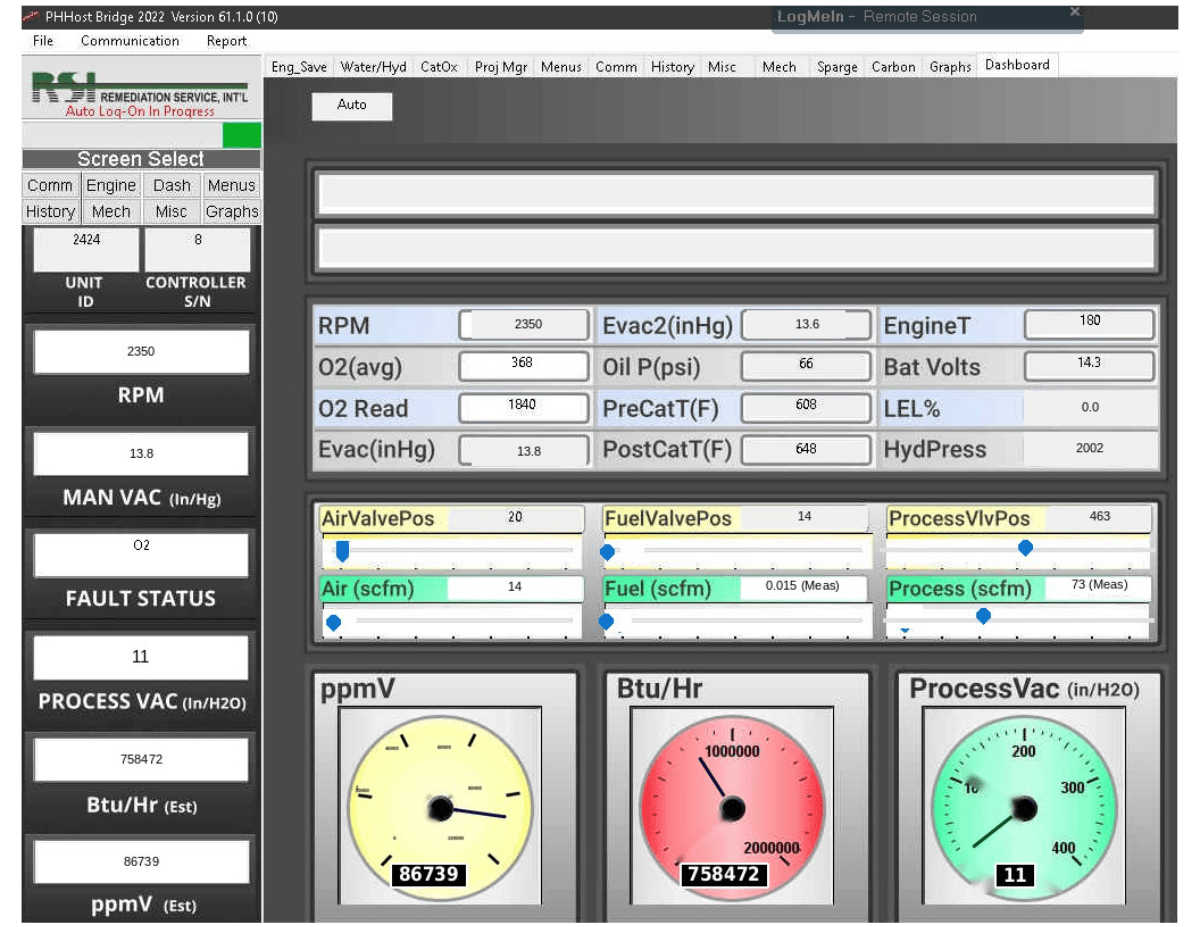The height and width of the screenshot is (927, 1200).
Task: Switch to the Proj Mgr tab
Action: coord(500,67)
